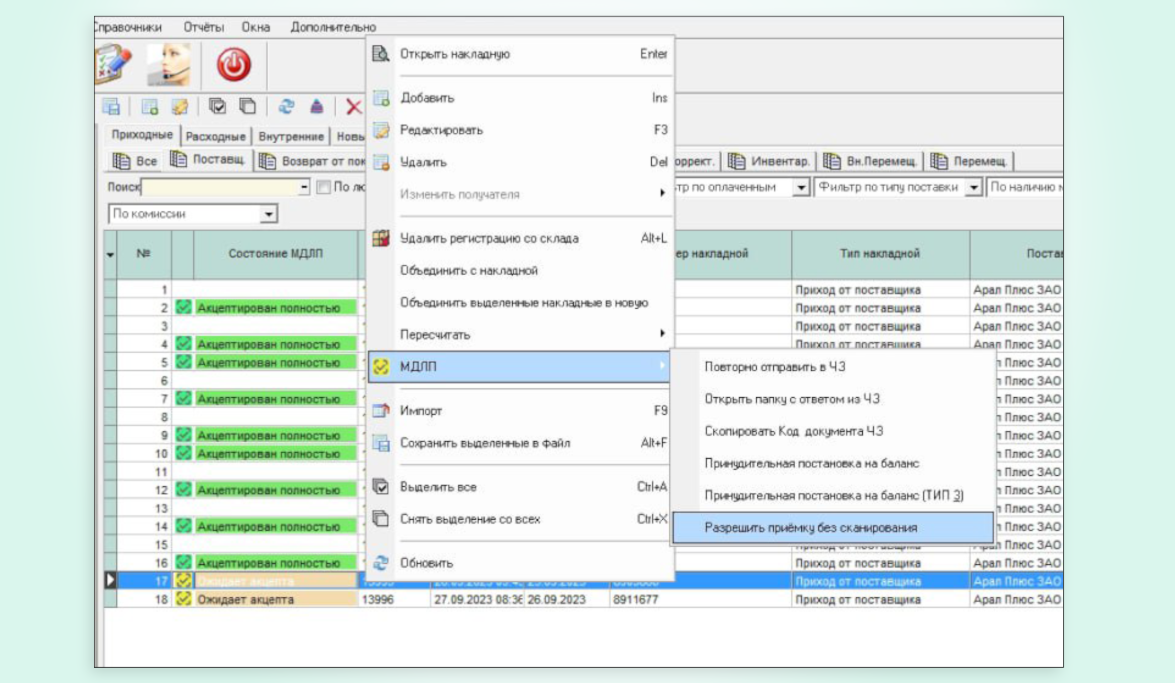The image size is (1175, 683).
Task: Click the red power button icon
Action: pos(234,66)
